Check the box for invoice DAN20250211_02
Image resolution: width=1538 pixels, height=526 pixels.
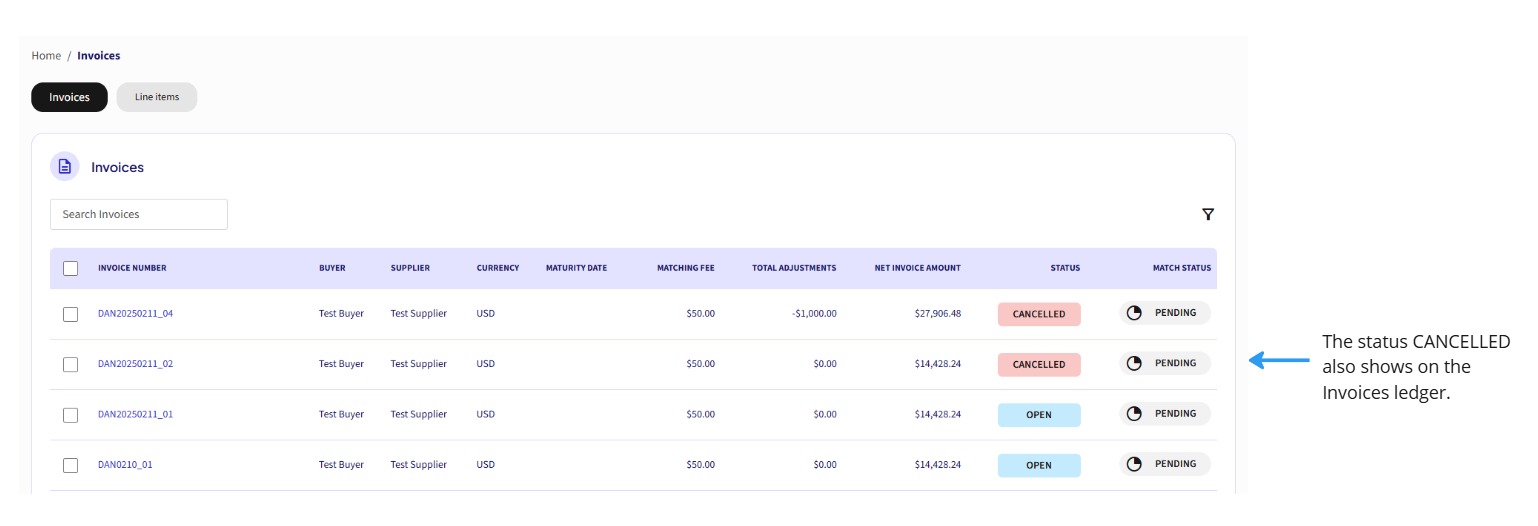pyautogui.click(x=70, y=364)
